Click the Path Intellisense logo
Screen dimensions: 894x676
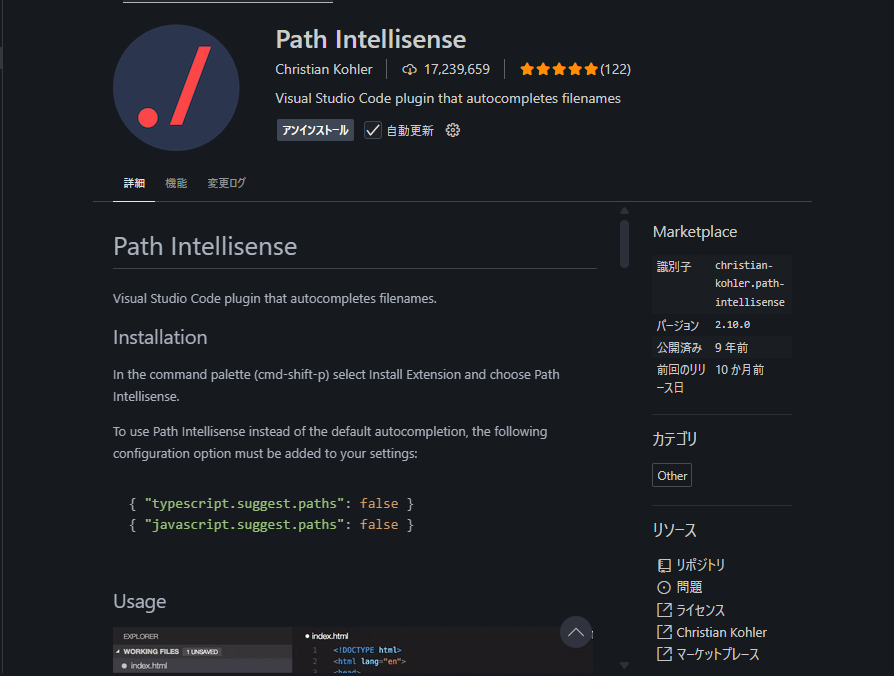176,87
